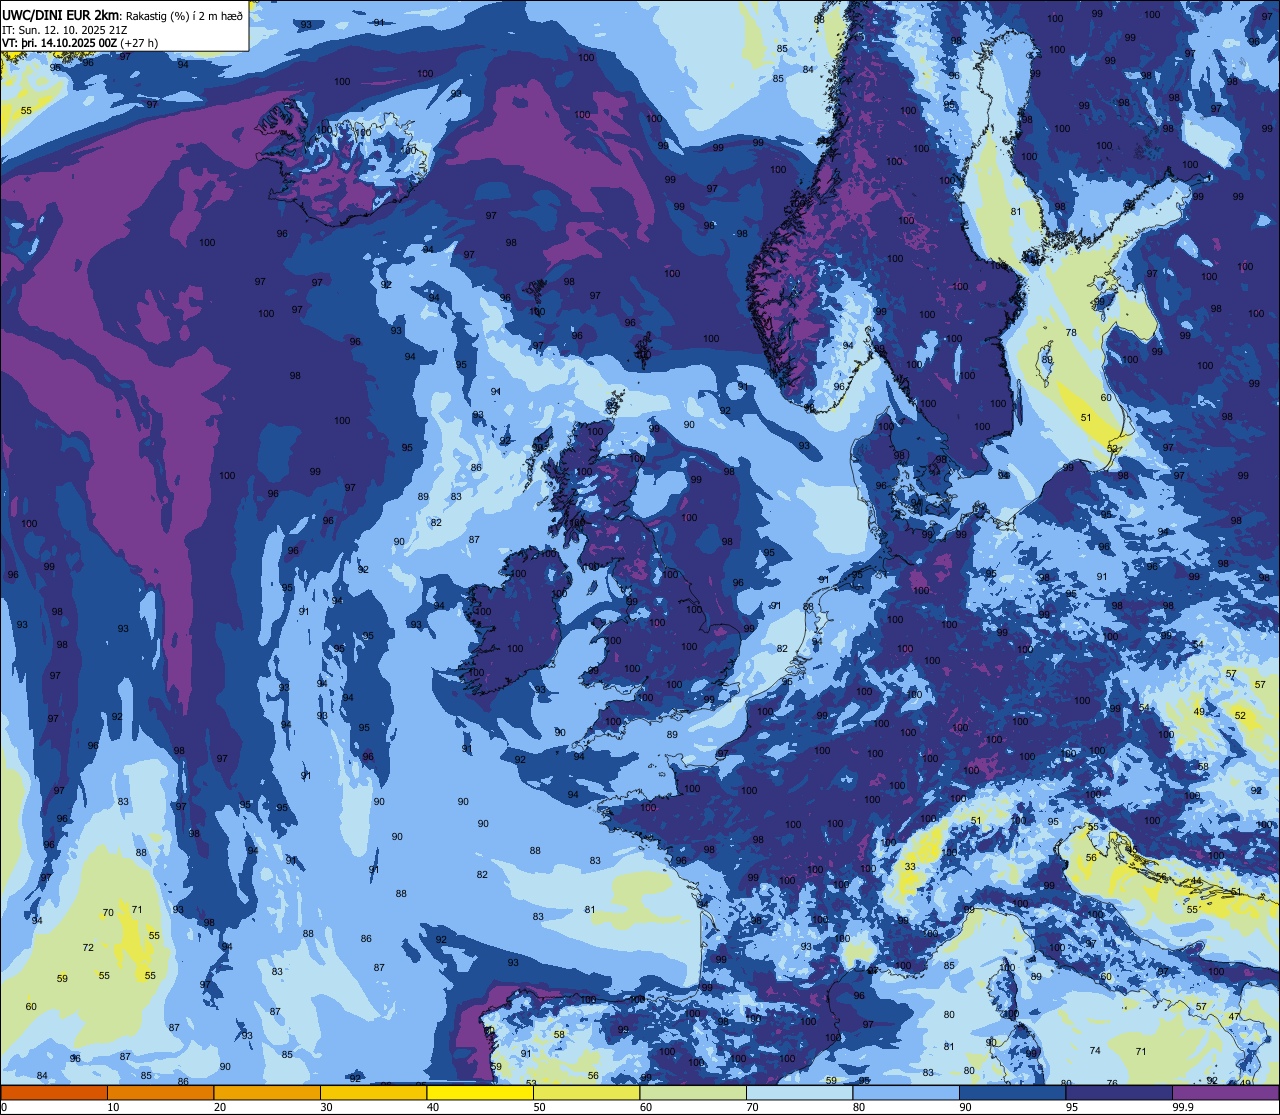Click the bright yellow 40–50 legend segment
This screenshot has width=1280, height=1115.
point(480,1093)
